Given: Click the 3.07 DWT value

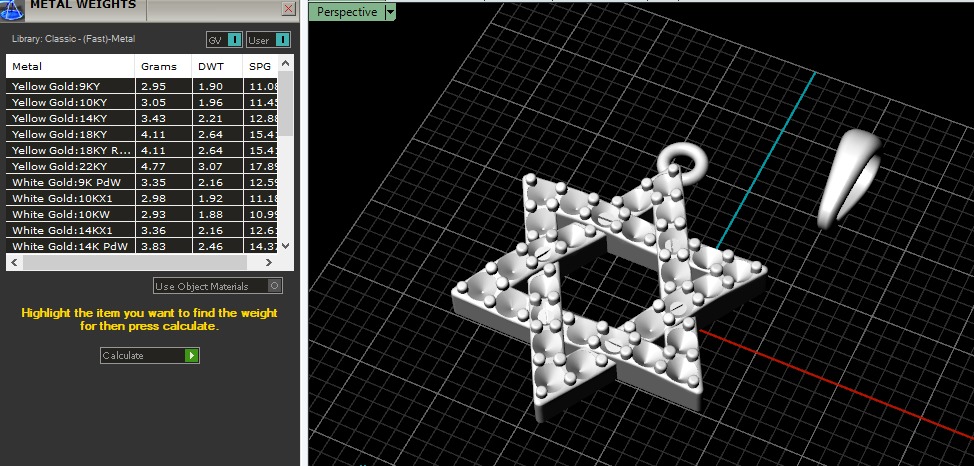Looking at the screenshot, I should 211,167.
